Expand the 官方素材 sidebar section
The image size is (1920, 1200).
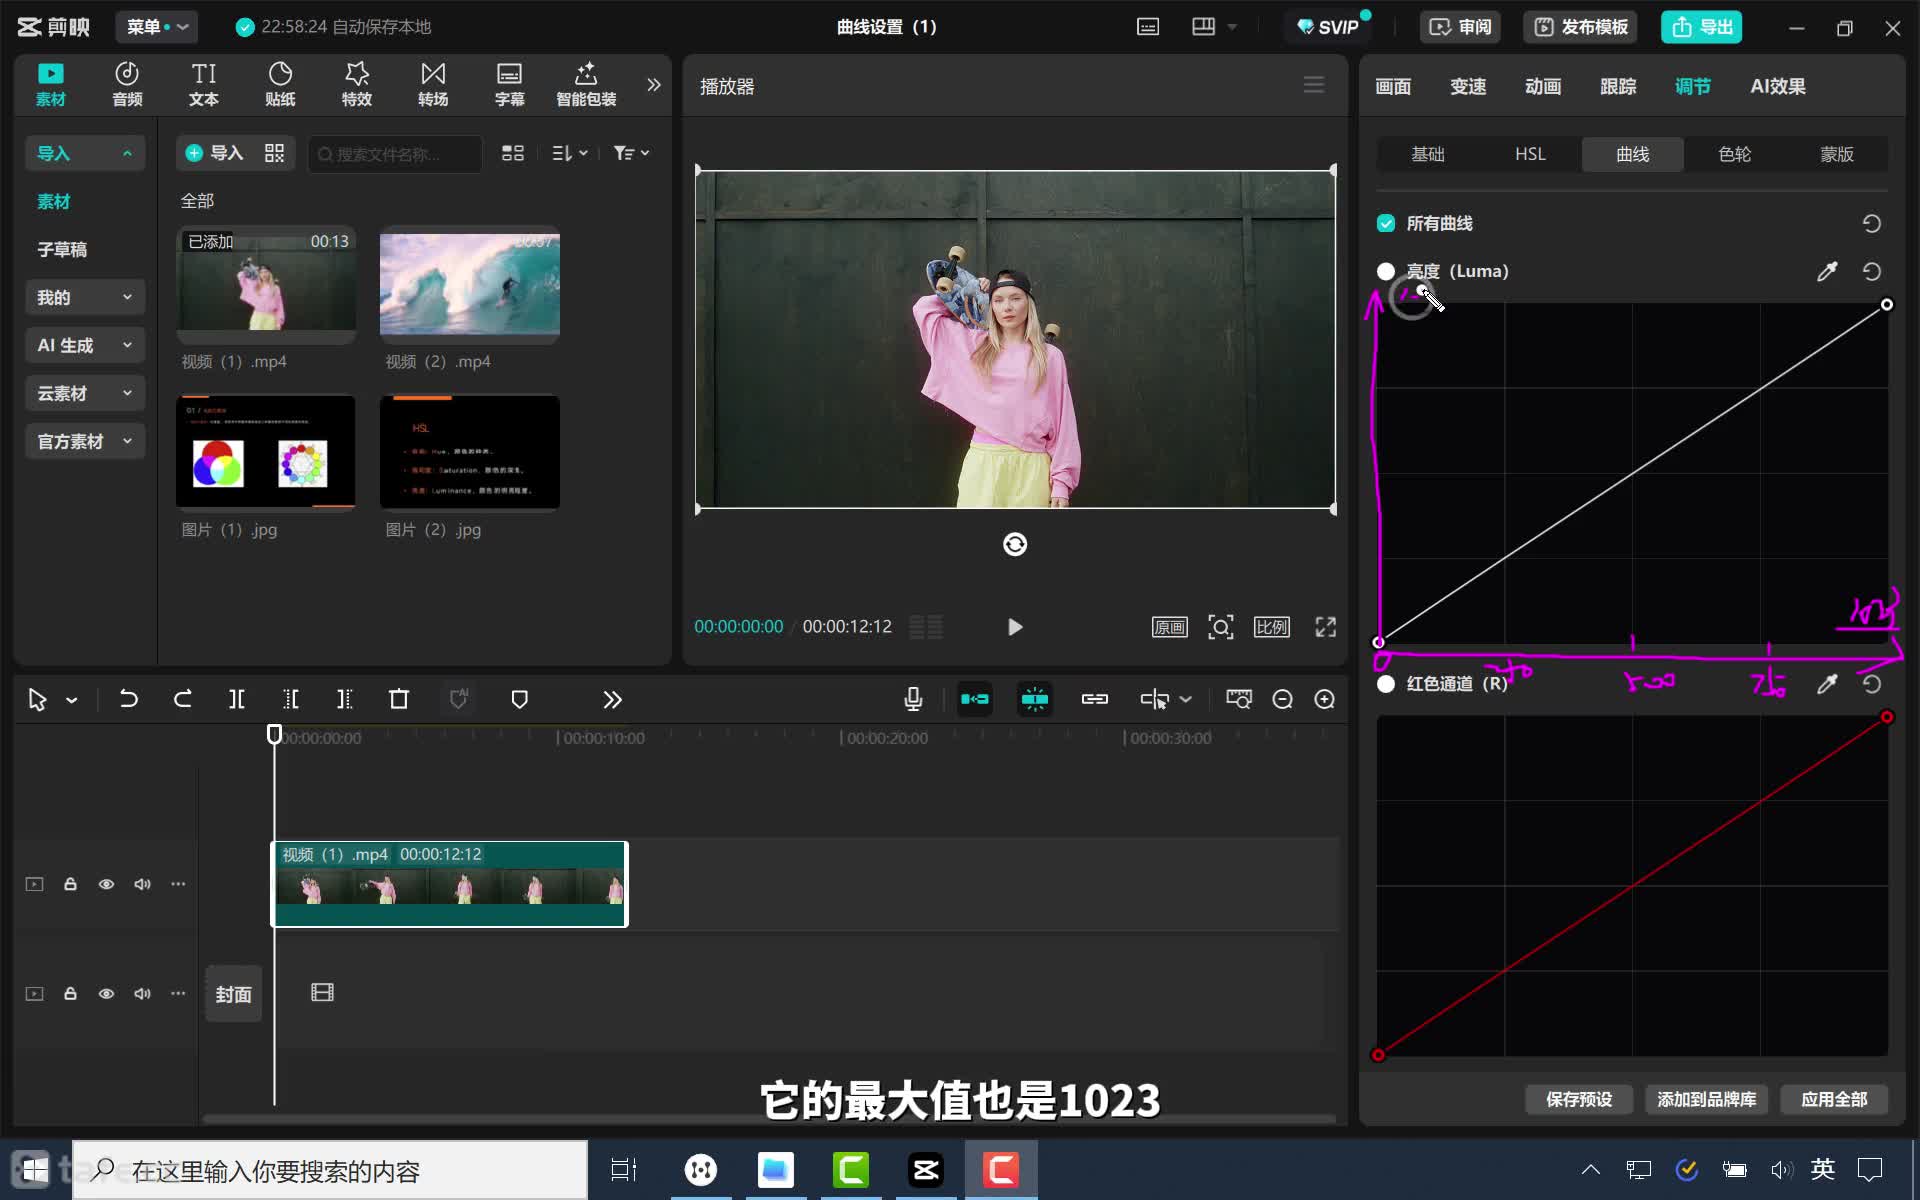[85, 441]
